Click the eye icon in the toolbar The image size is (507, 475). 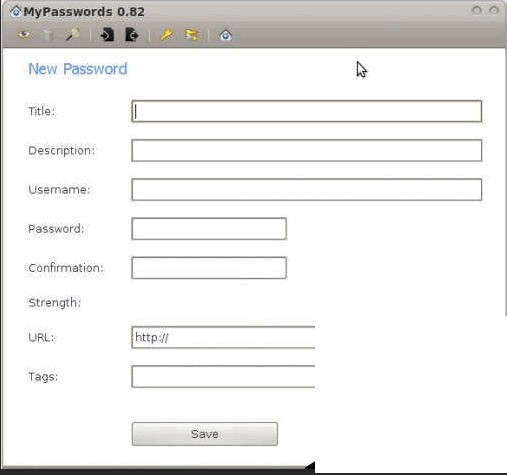[x=25, y=35]
